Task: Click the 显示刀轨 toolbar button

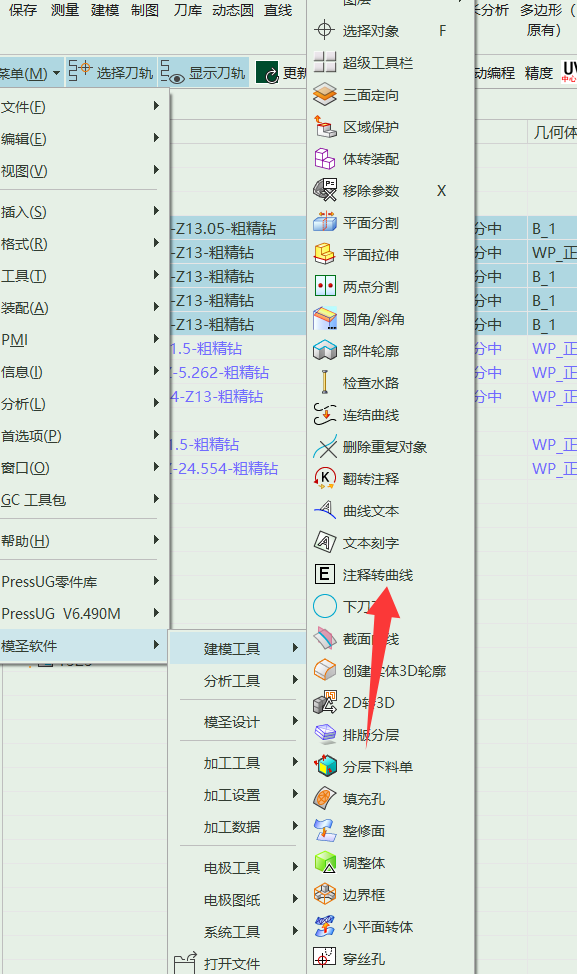Action: point(203,73)
